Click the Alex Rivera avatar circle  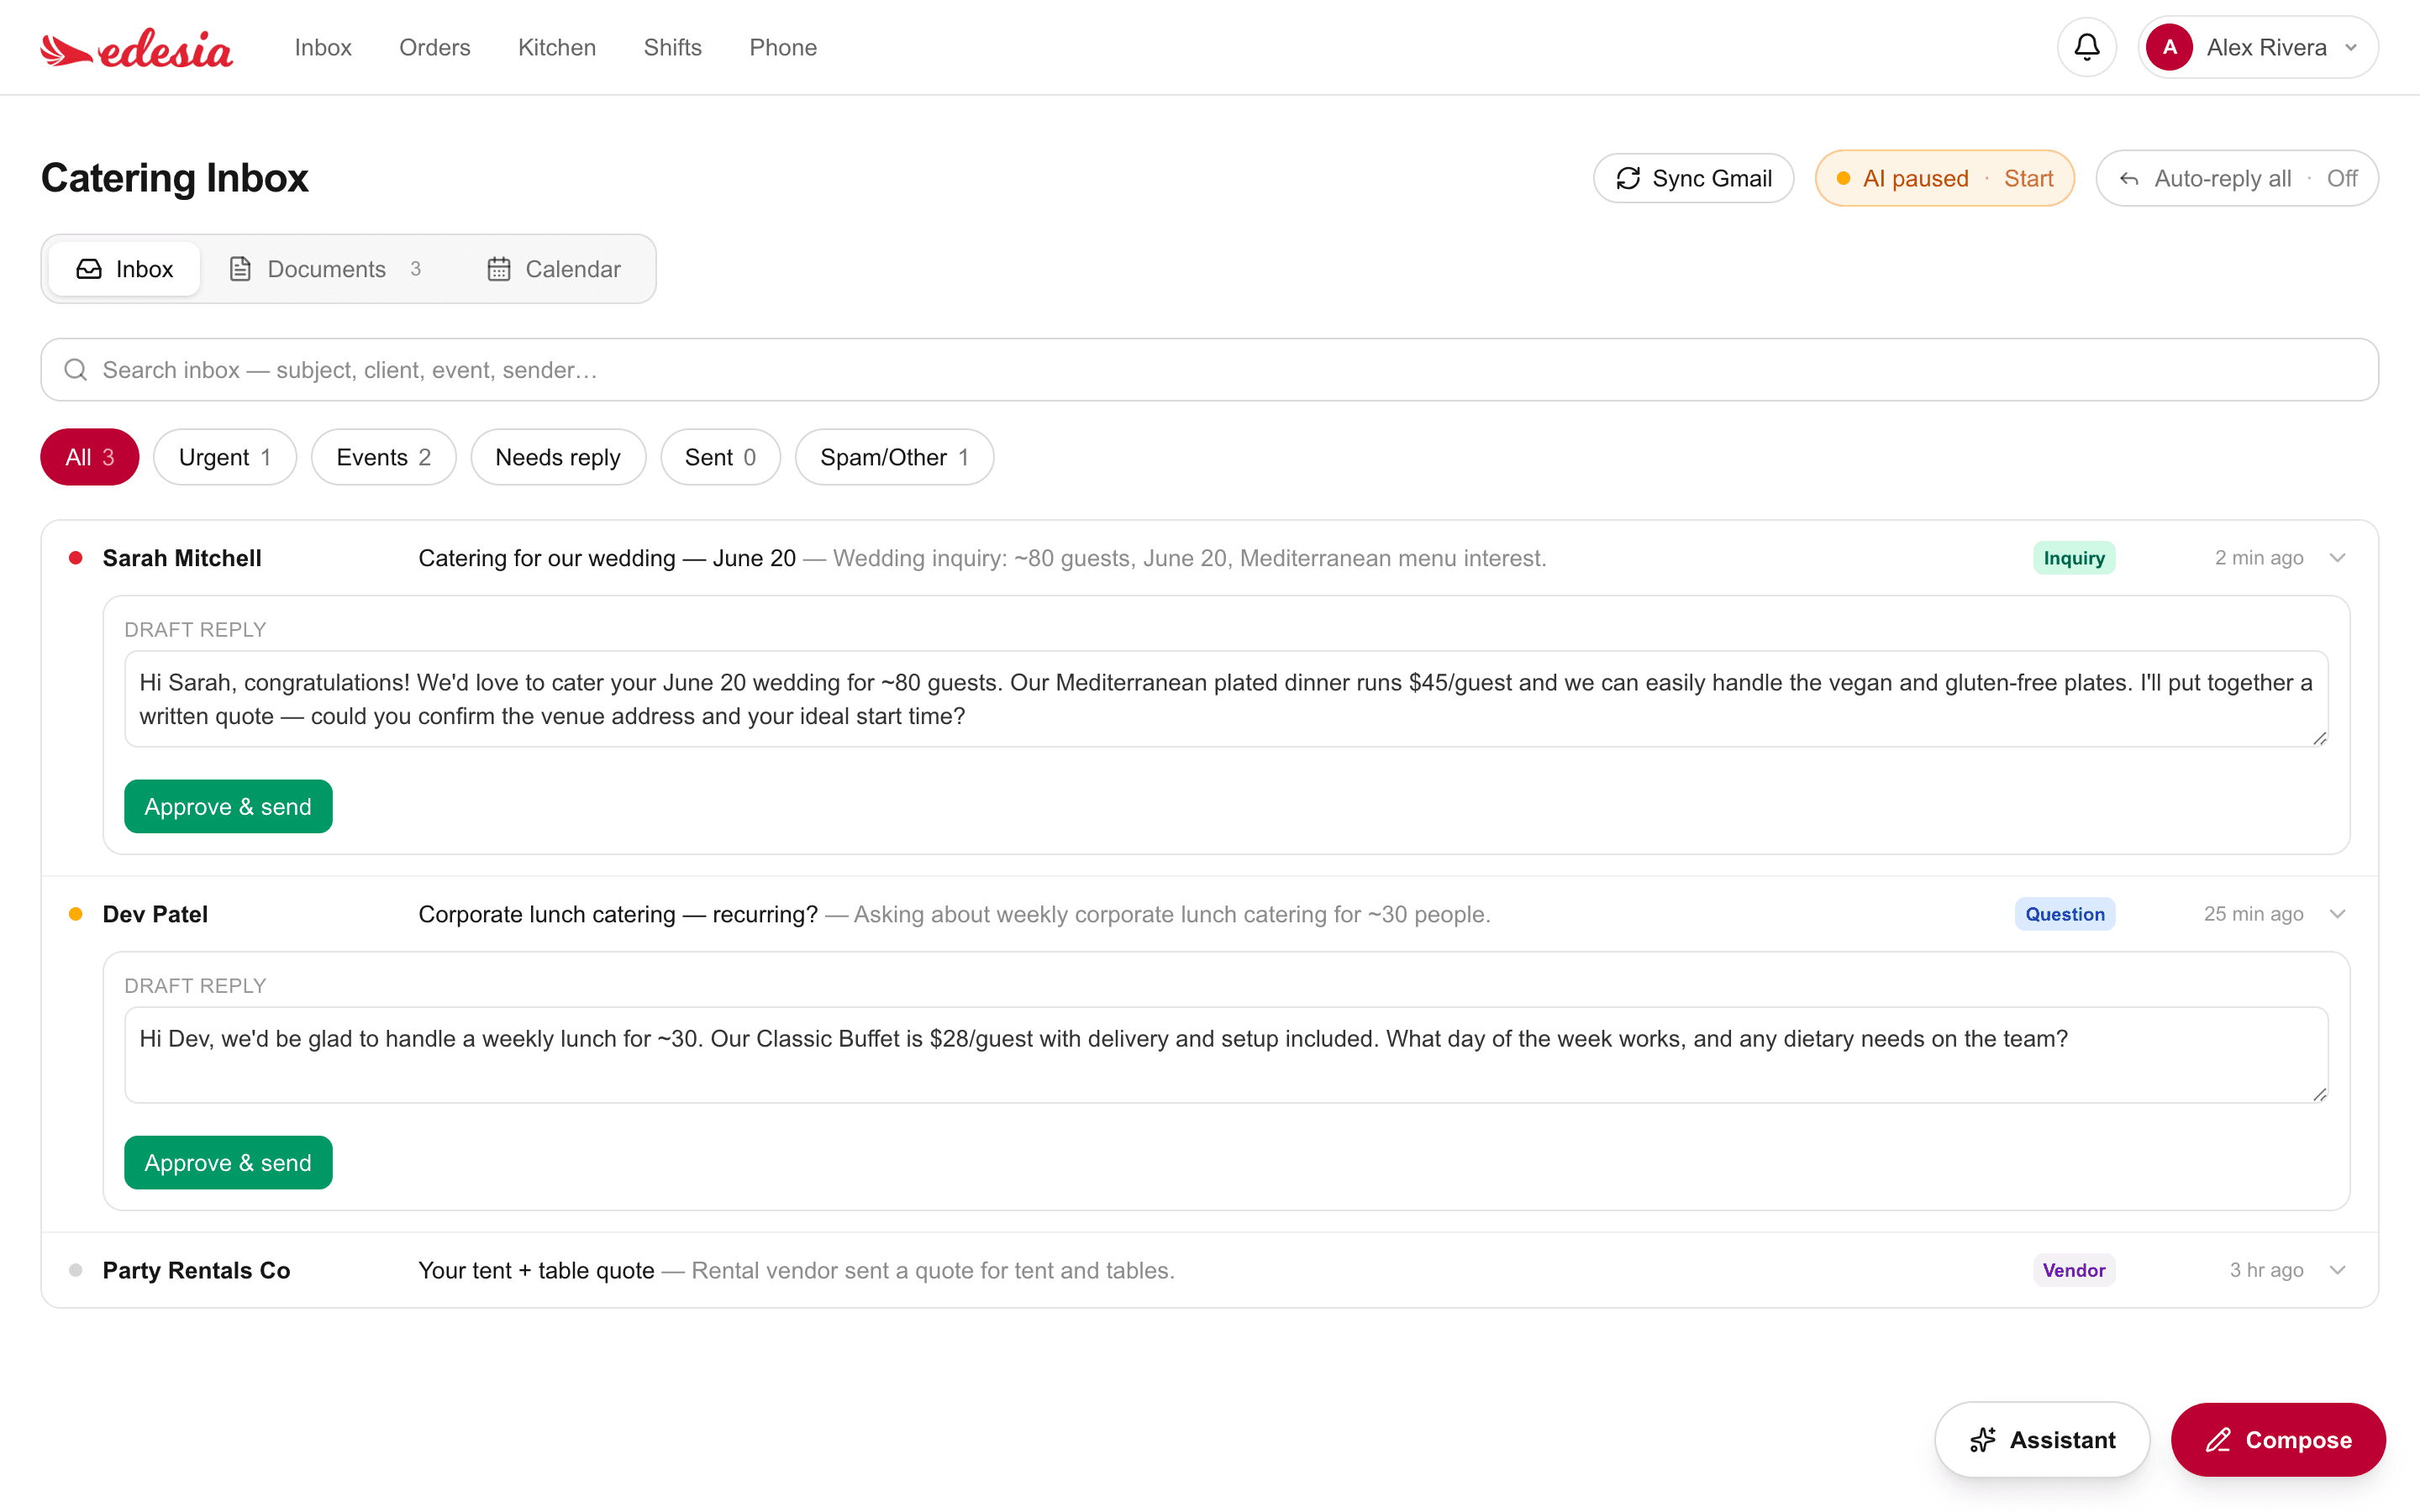tap(2169, 47)
